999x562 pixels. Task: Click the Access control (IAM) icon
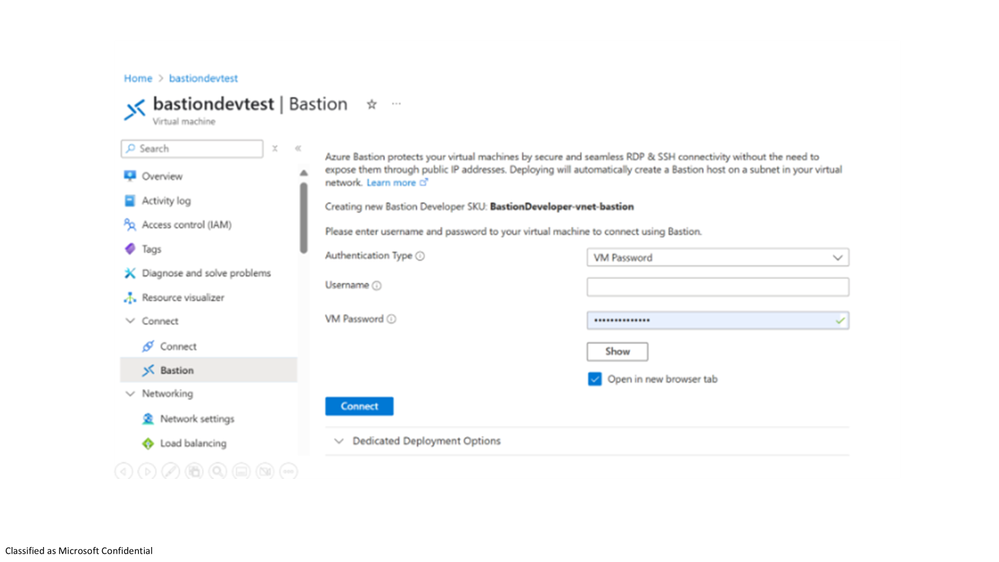[130, 225]
